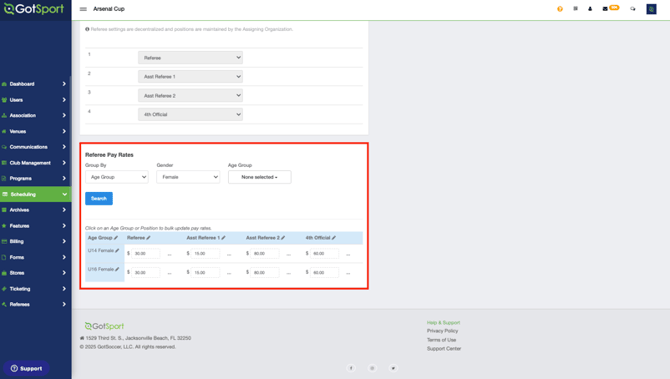Open the account avatar at top right
The width and height of the screenshot is (670, 379).
[651, 9]
